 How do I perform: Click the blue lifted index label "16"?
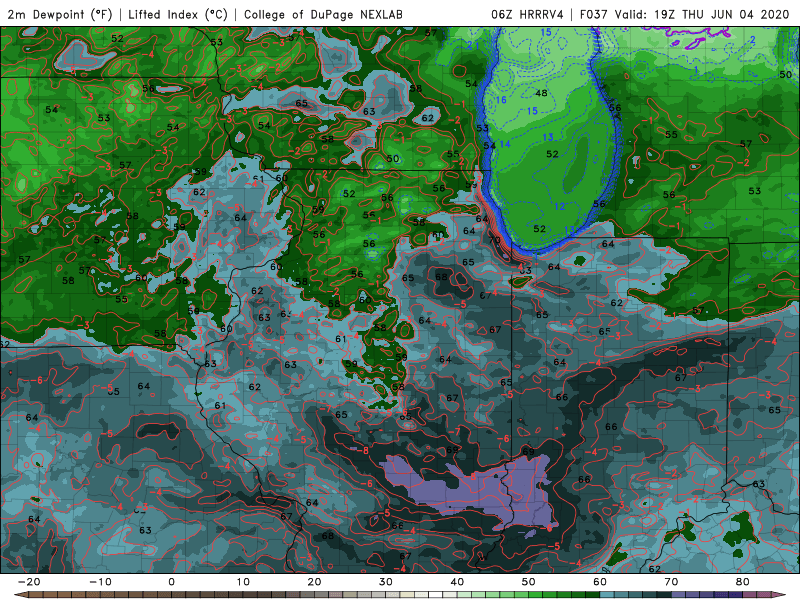[x=501, y=99]
